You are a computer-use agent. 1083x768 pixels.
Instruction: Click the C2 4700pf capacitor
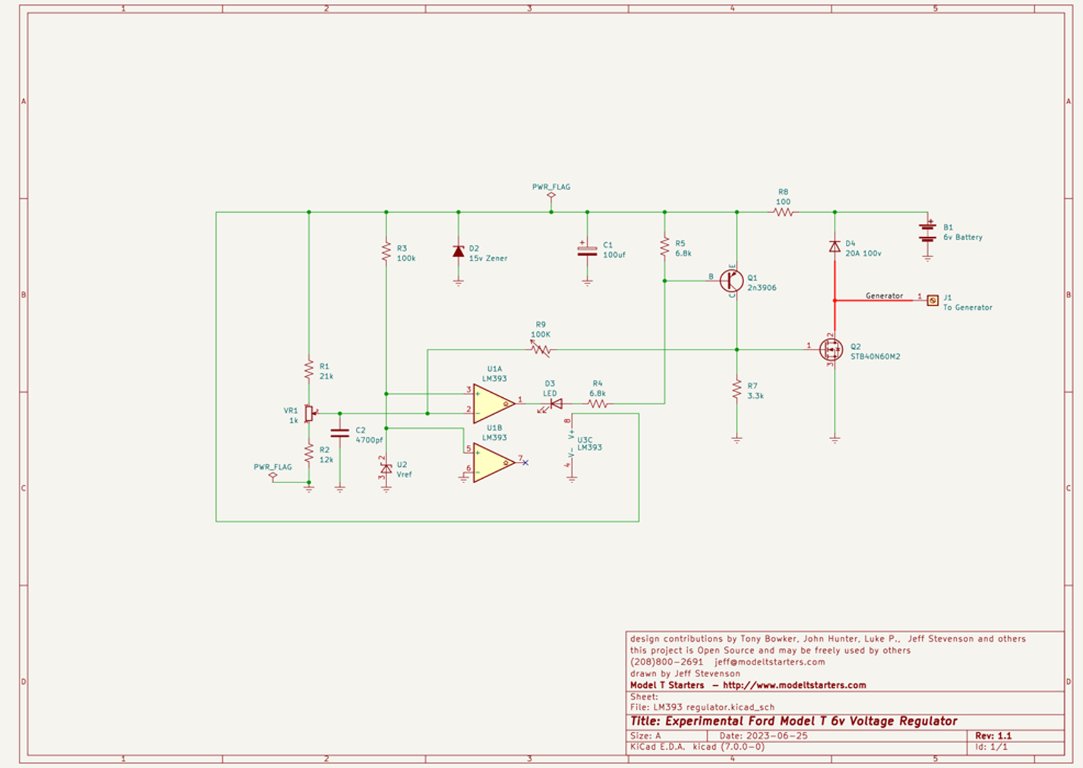tap(340, 433)
